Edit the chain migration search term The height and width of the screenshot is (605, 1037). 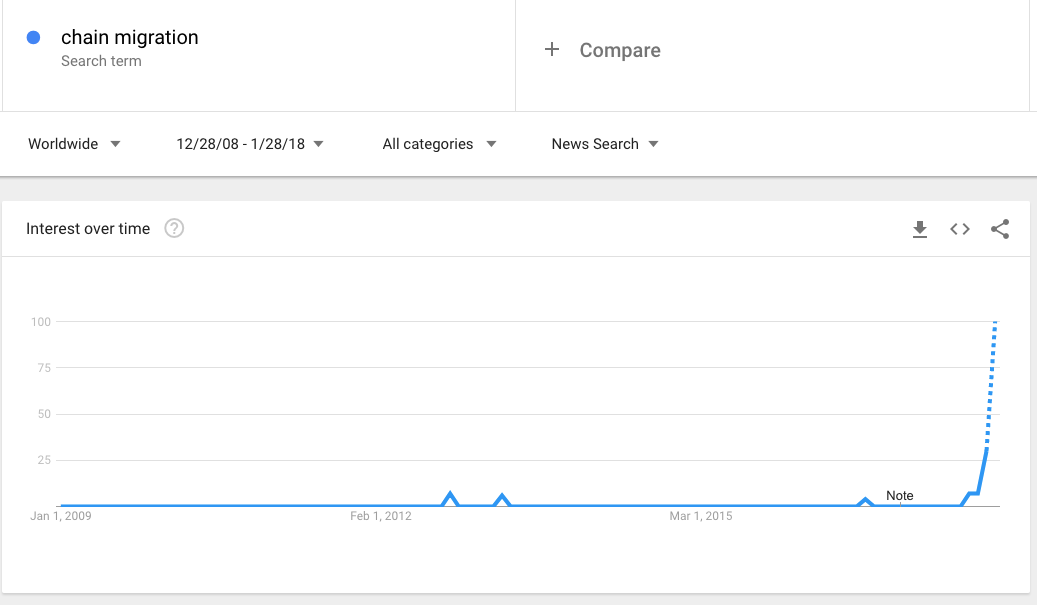pos(130,38)
